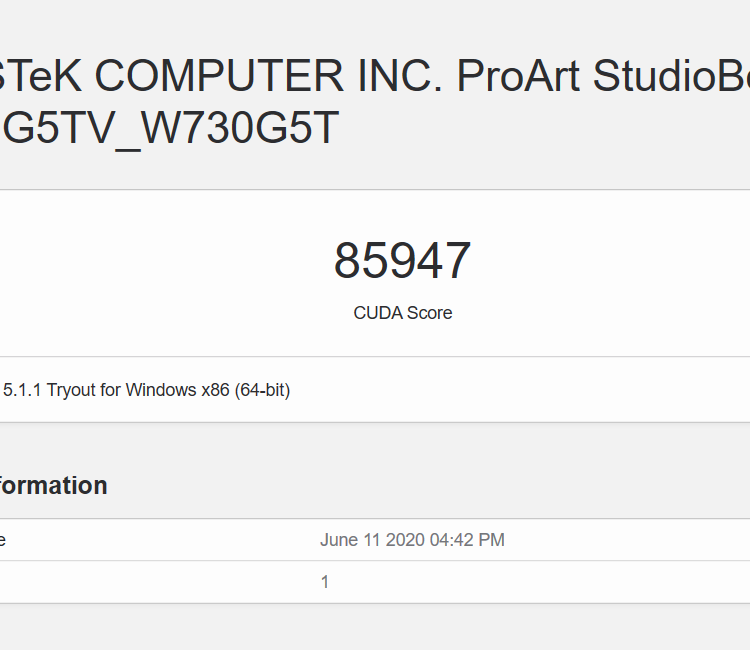The height and width of the screenshot is (650, 750).
Task: Click the cut-off label left of the date
Action: click(3, 540)
